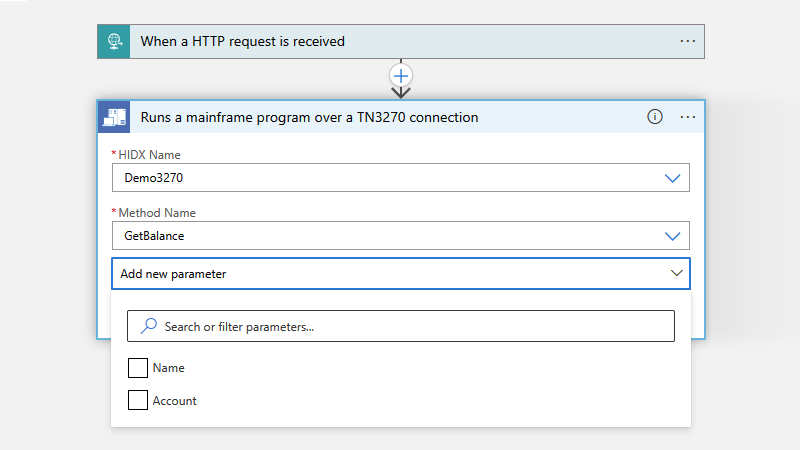Click the GetBalance value in Method Name

click(154, 236)
